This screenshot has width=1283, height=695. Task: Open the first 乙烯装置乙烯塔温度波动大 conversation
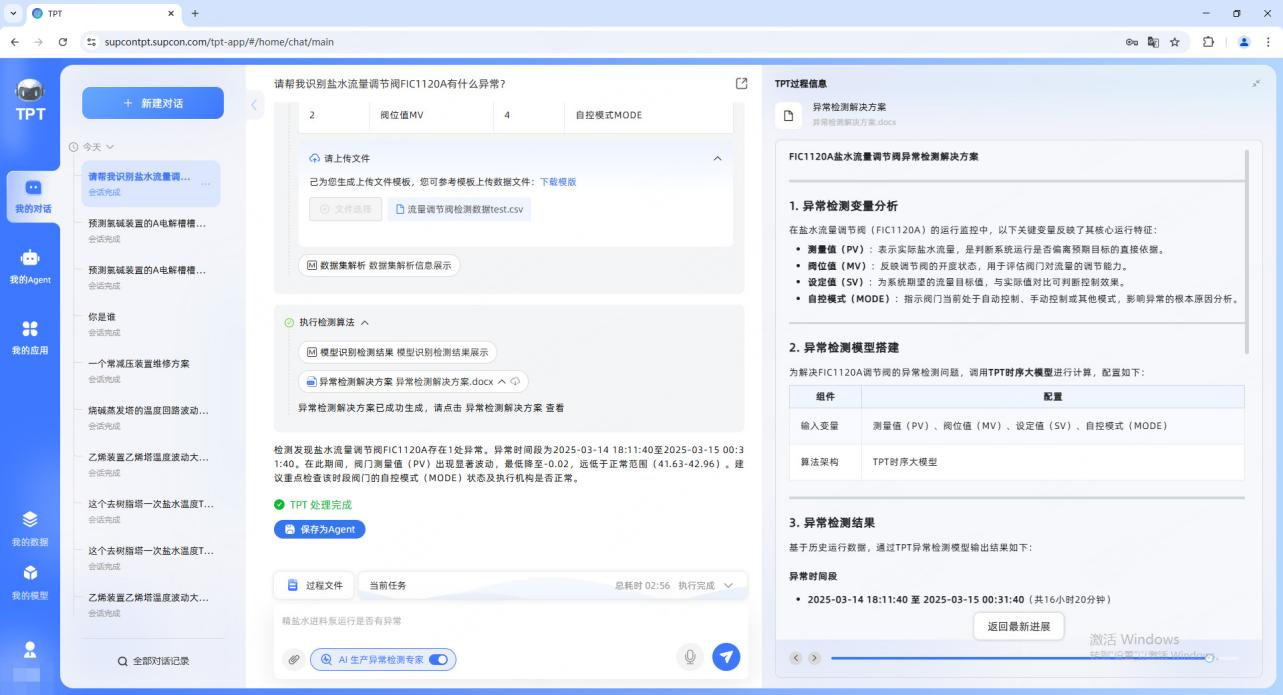pyautogui.click(x=151, y=464)
